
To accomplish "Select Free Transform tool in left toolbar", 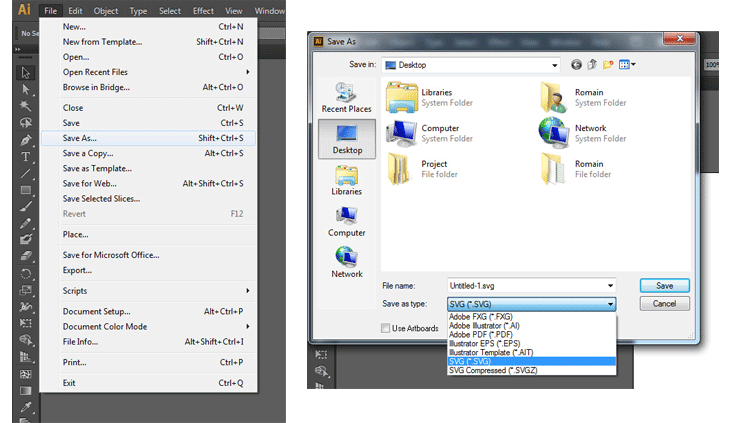I will (25, 323).
